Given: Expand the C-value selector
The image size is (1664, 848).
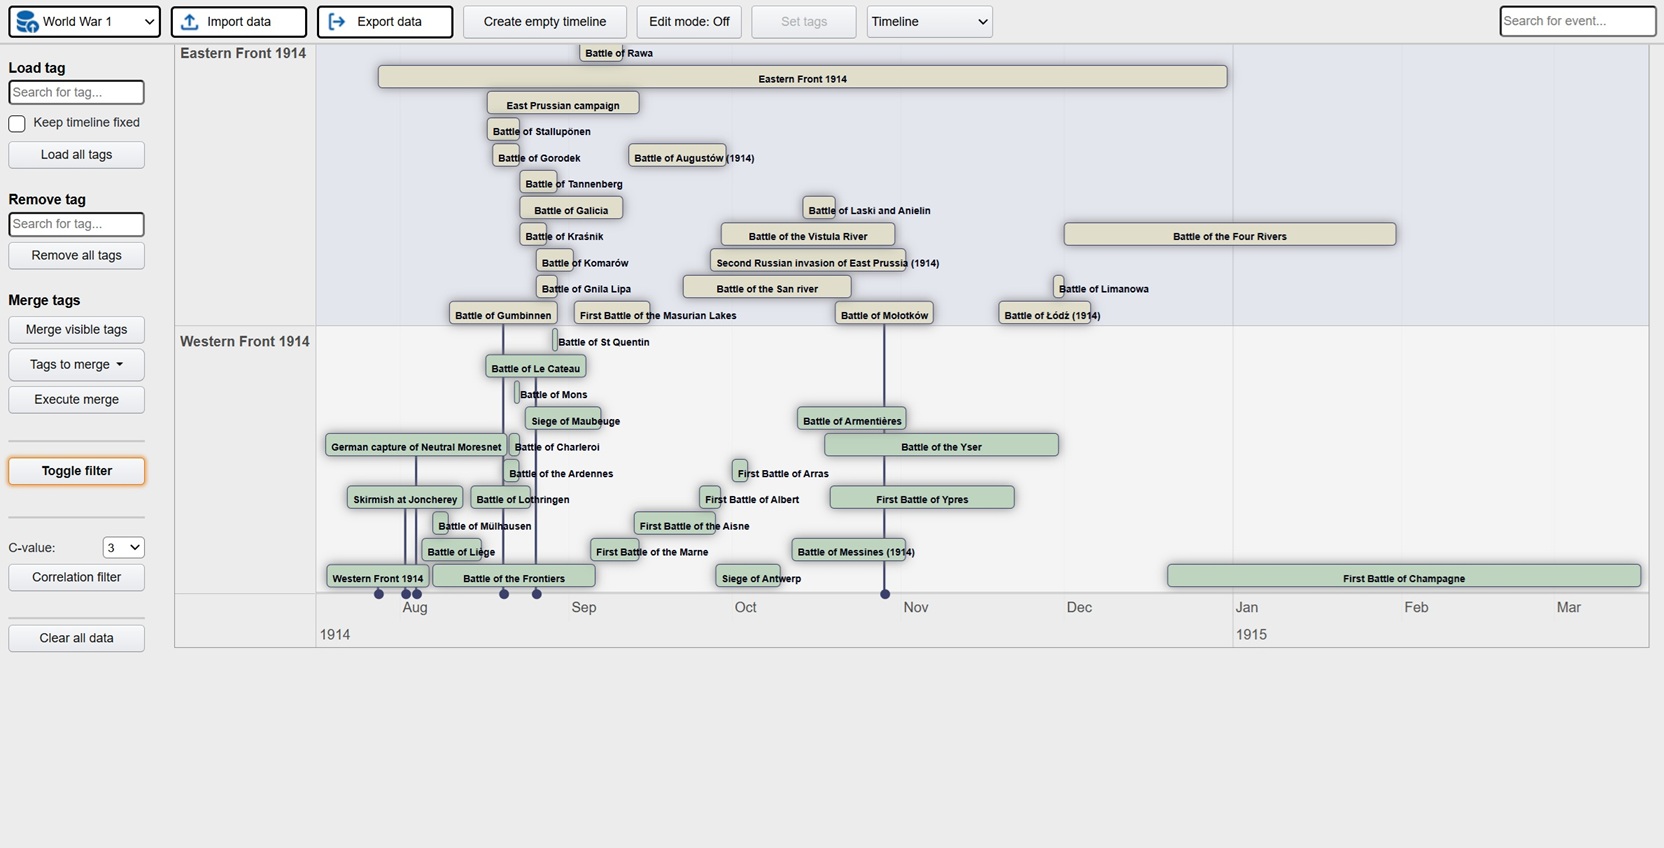Looking at the screenshot, I should (x=124, y=547).
